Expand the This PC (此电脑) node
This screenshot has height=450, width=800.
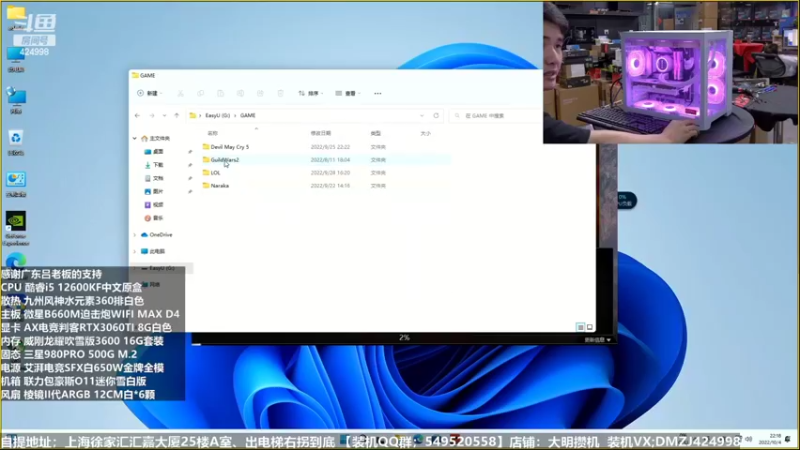click(x=135, y=252)
